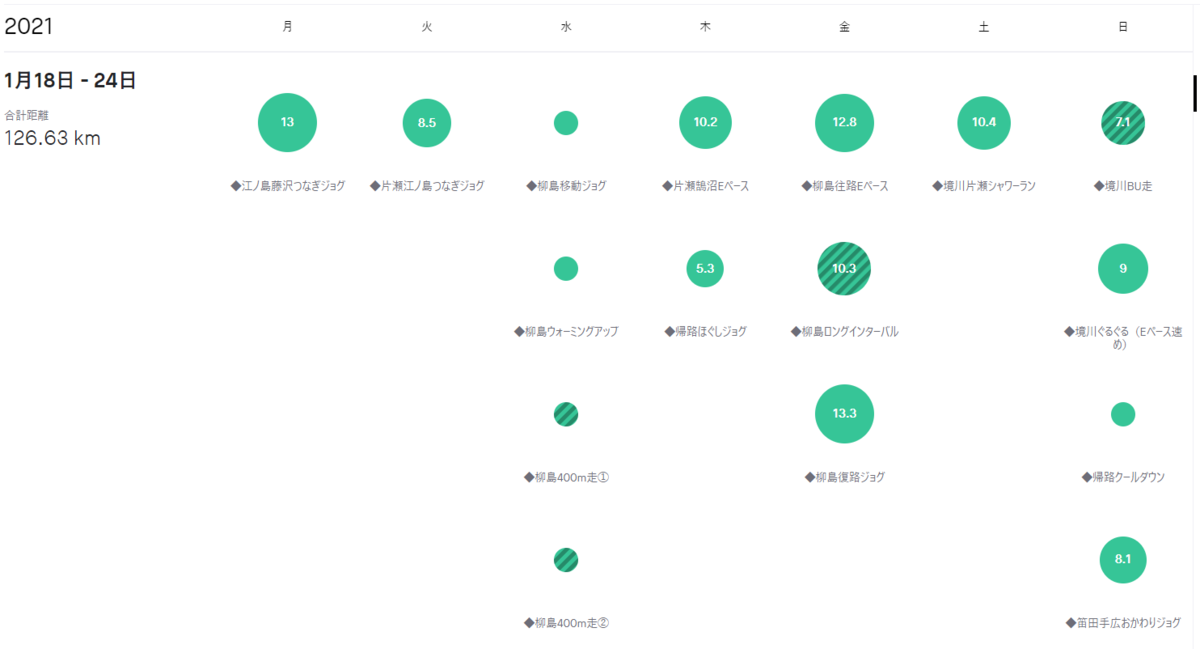Image resolution: width=1200 pixels, height=649 pixels.
Task: Open the 13.3 km Friday bubble
Action: pos(845,414)
